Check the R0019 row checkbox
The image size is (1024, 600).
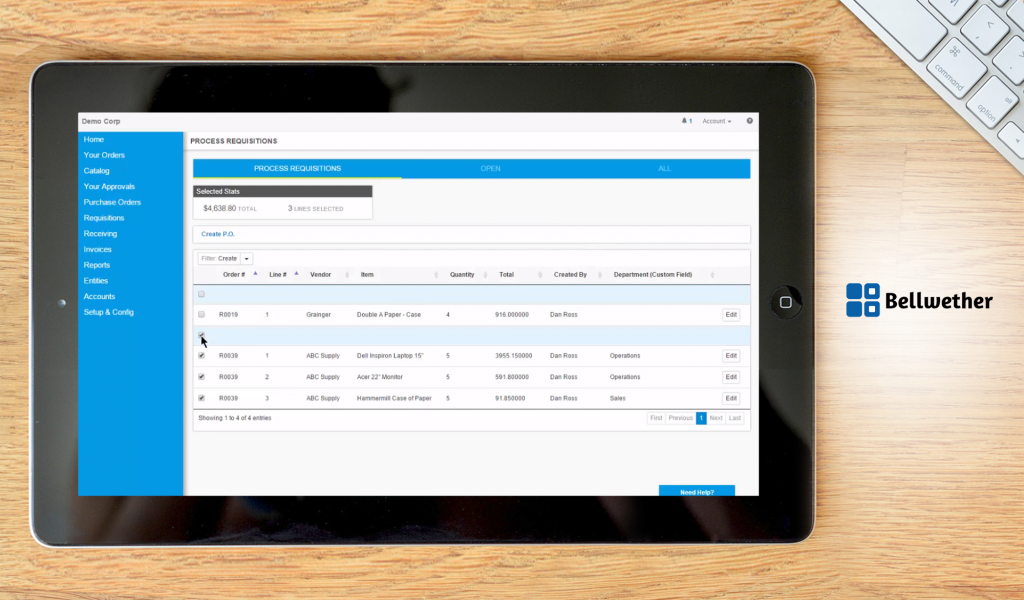tap(201, 314)
